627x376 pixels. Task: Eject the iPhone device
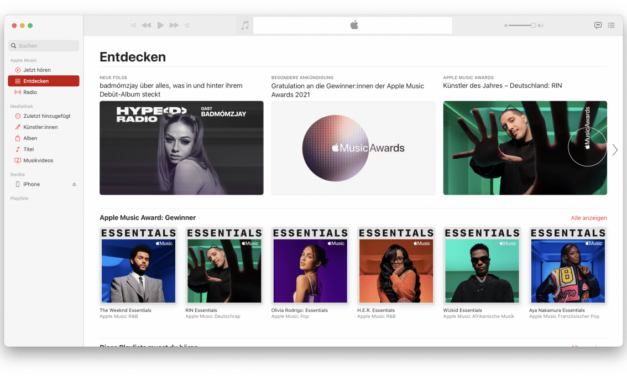[x=74, y=184]
